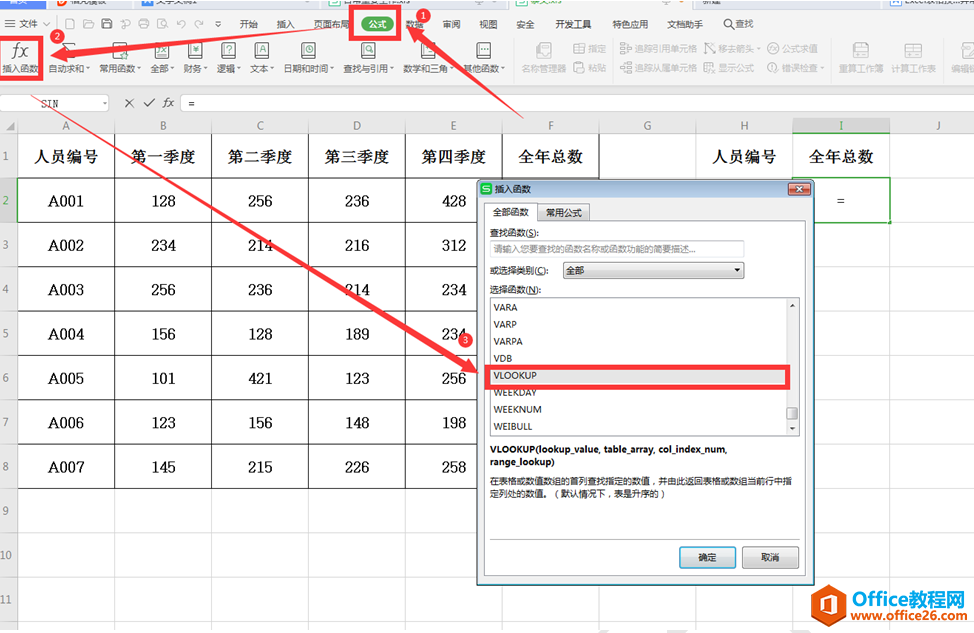Switch to the 特色应用 tab

pos(630,24)
